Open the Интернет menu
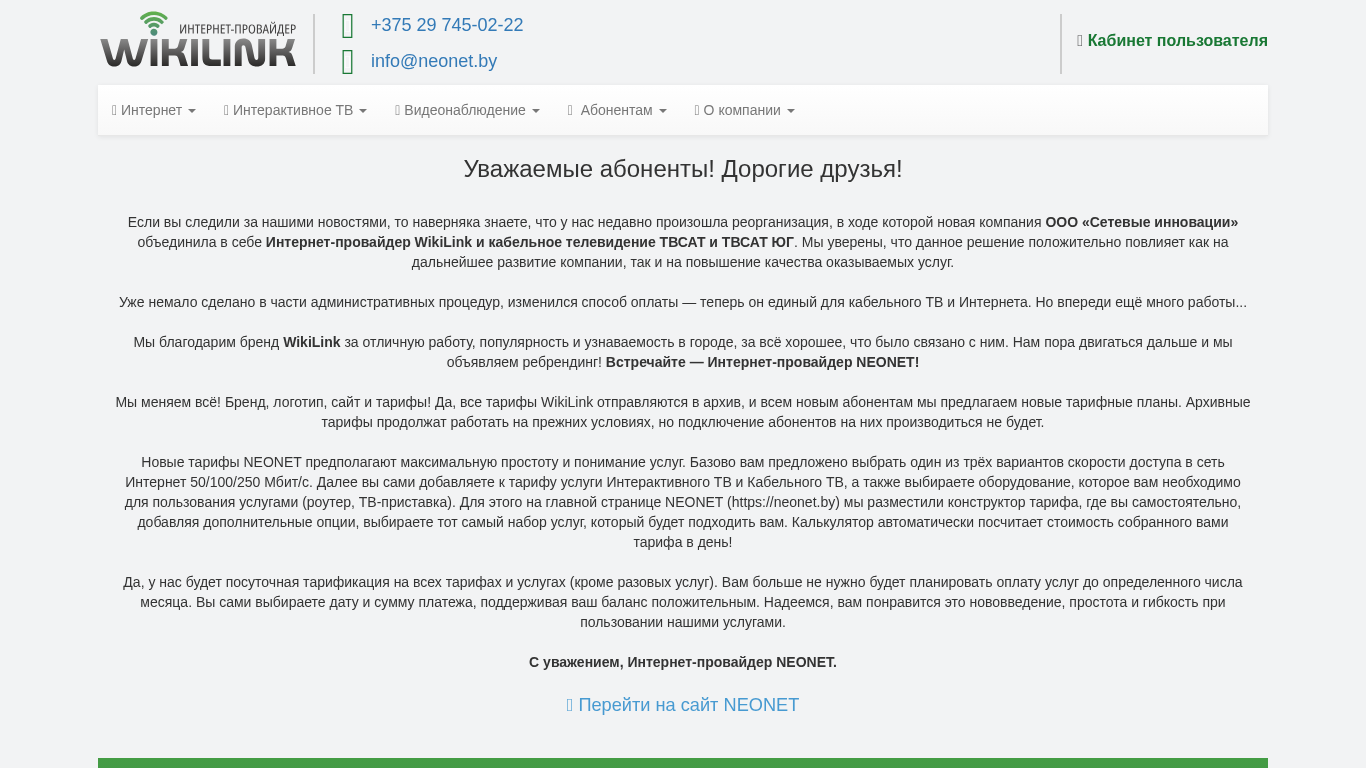 click(154, 110)
